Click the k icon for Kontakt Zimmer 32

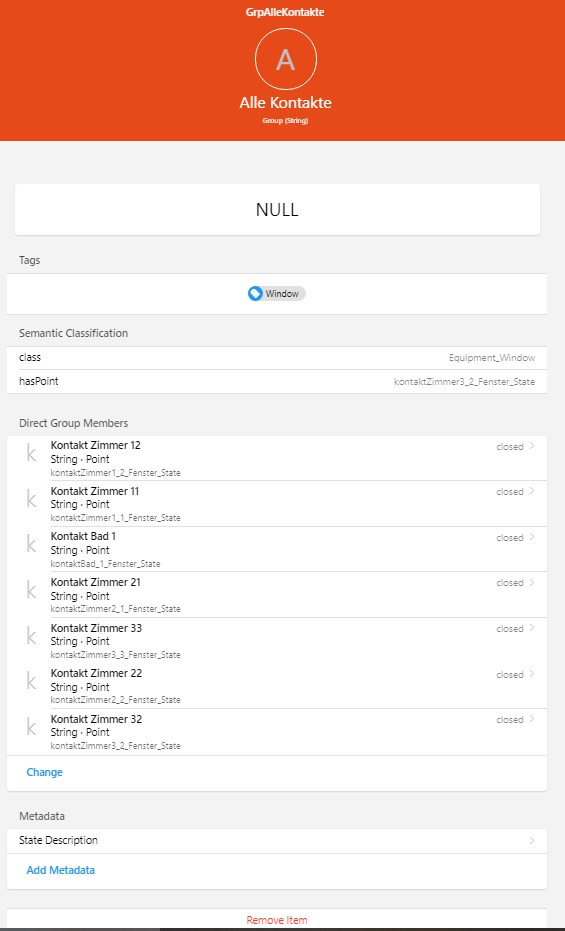click(x=31, y=727)
